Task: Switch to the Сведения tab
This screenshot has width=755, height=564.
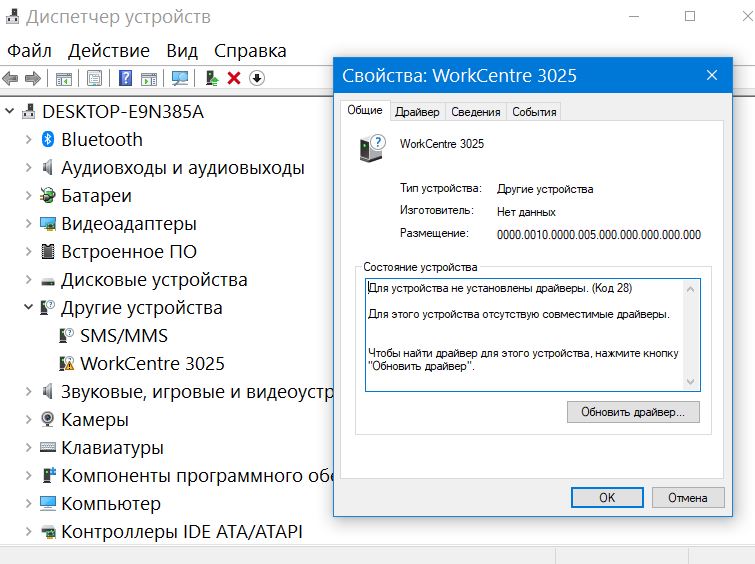Action: pos(476,112)
